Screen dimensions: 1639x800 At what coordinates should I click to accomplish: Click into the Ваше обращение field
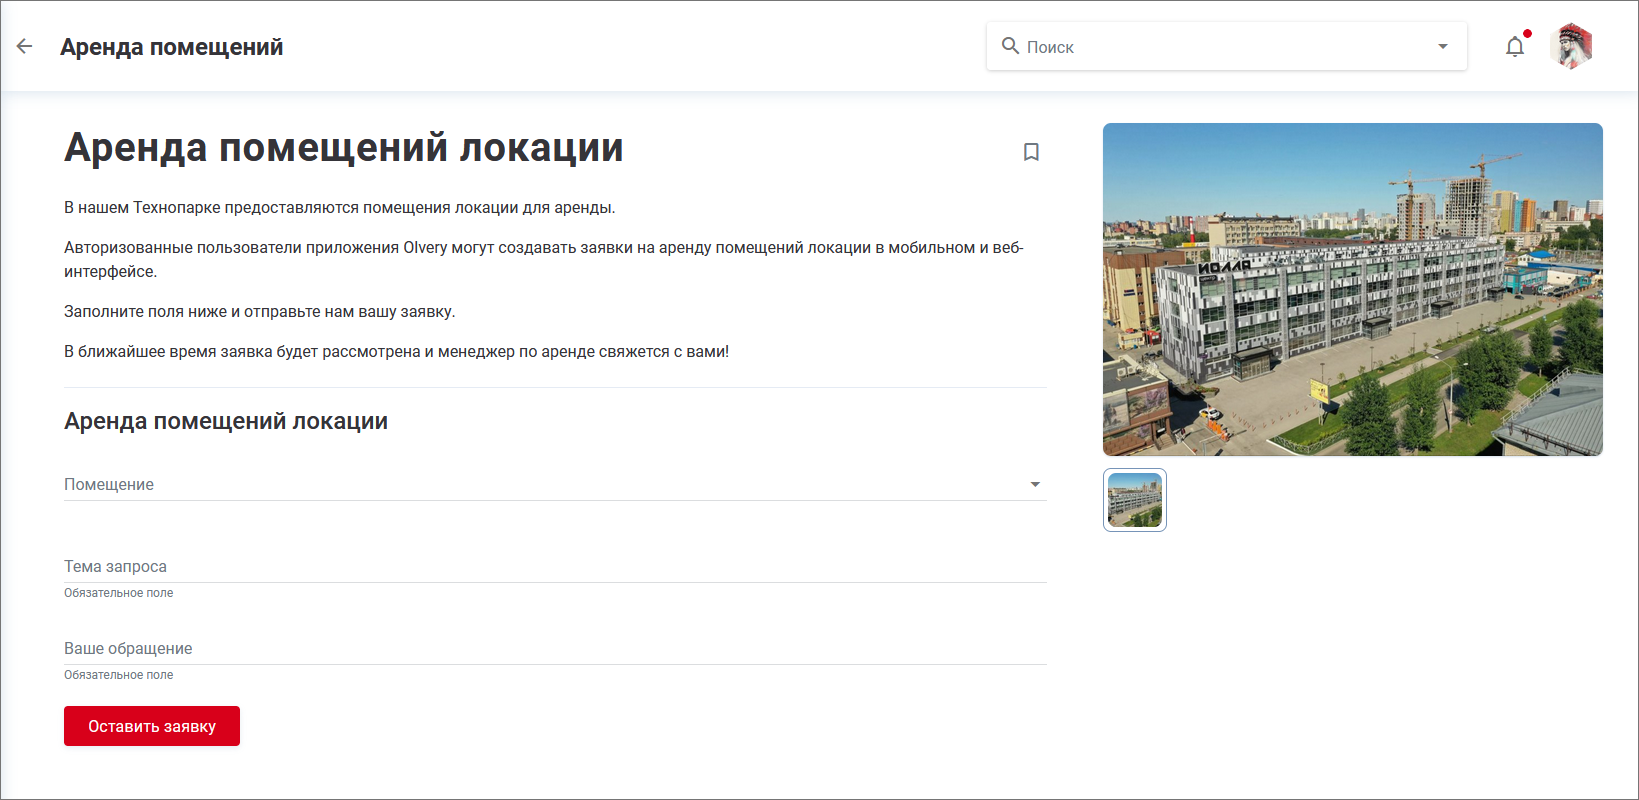[555, 648]
